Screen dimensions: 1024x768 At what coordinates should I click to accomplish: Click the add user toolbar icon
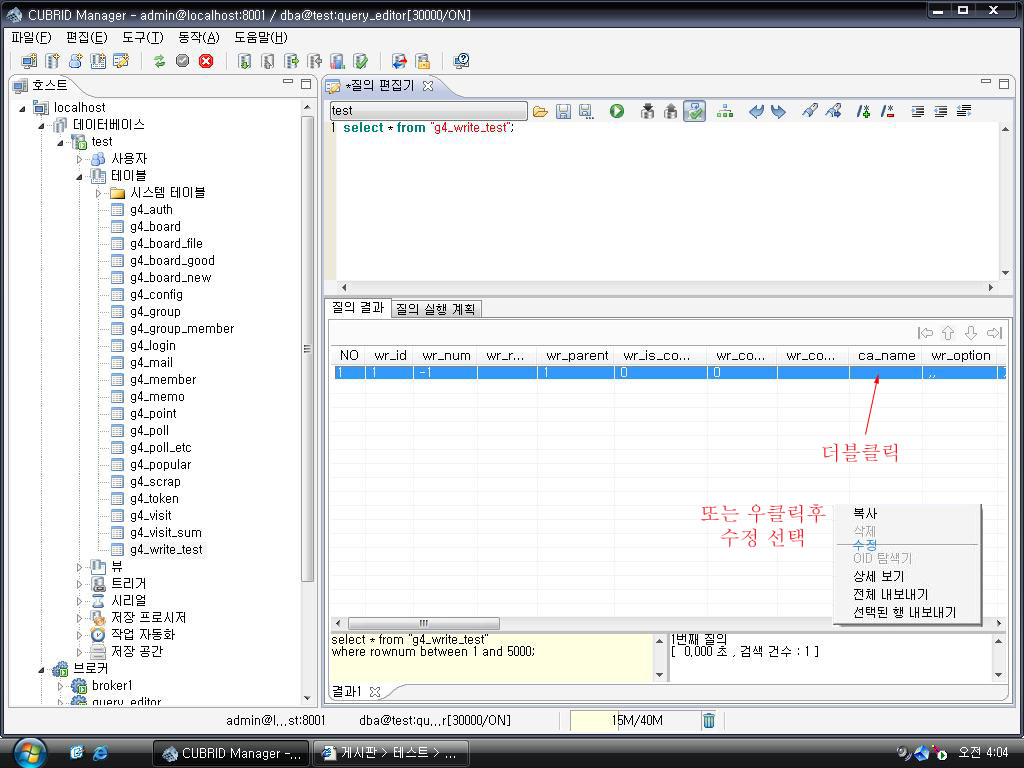pyautogui.click(x=75, y=61)
